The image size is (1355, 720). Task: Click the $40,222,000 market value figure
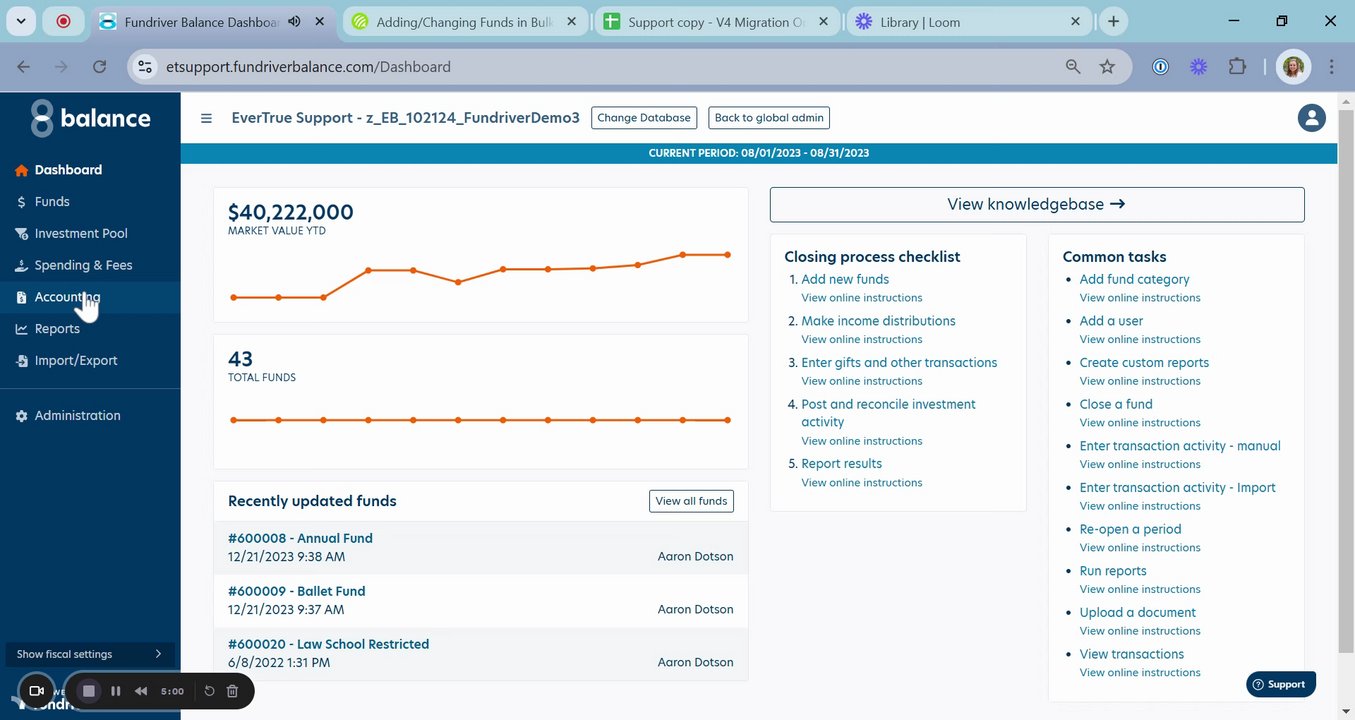(290, 212)
